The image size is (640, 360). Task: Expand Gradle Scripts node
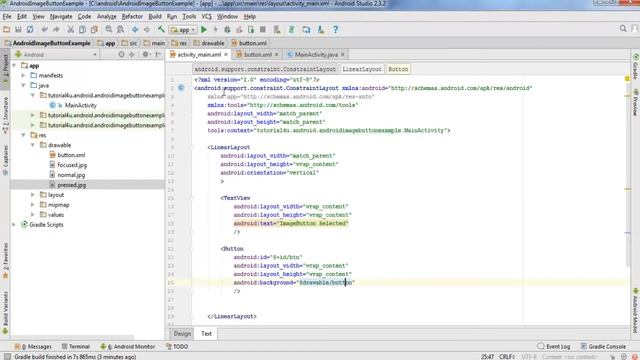click(x=14, y=224)
